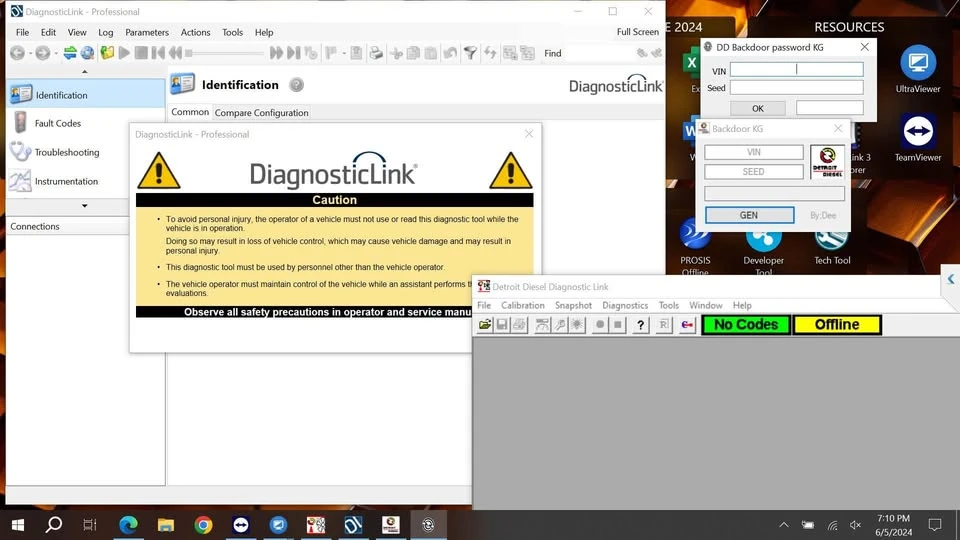Click the Identification help question-mark icon

(296, 85)
